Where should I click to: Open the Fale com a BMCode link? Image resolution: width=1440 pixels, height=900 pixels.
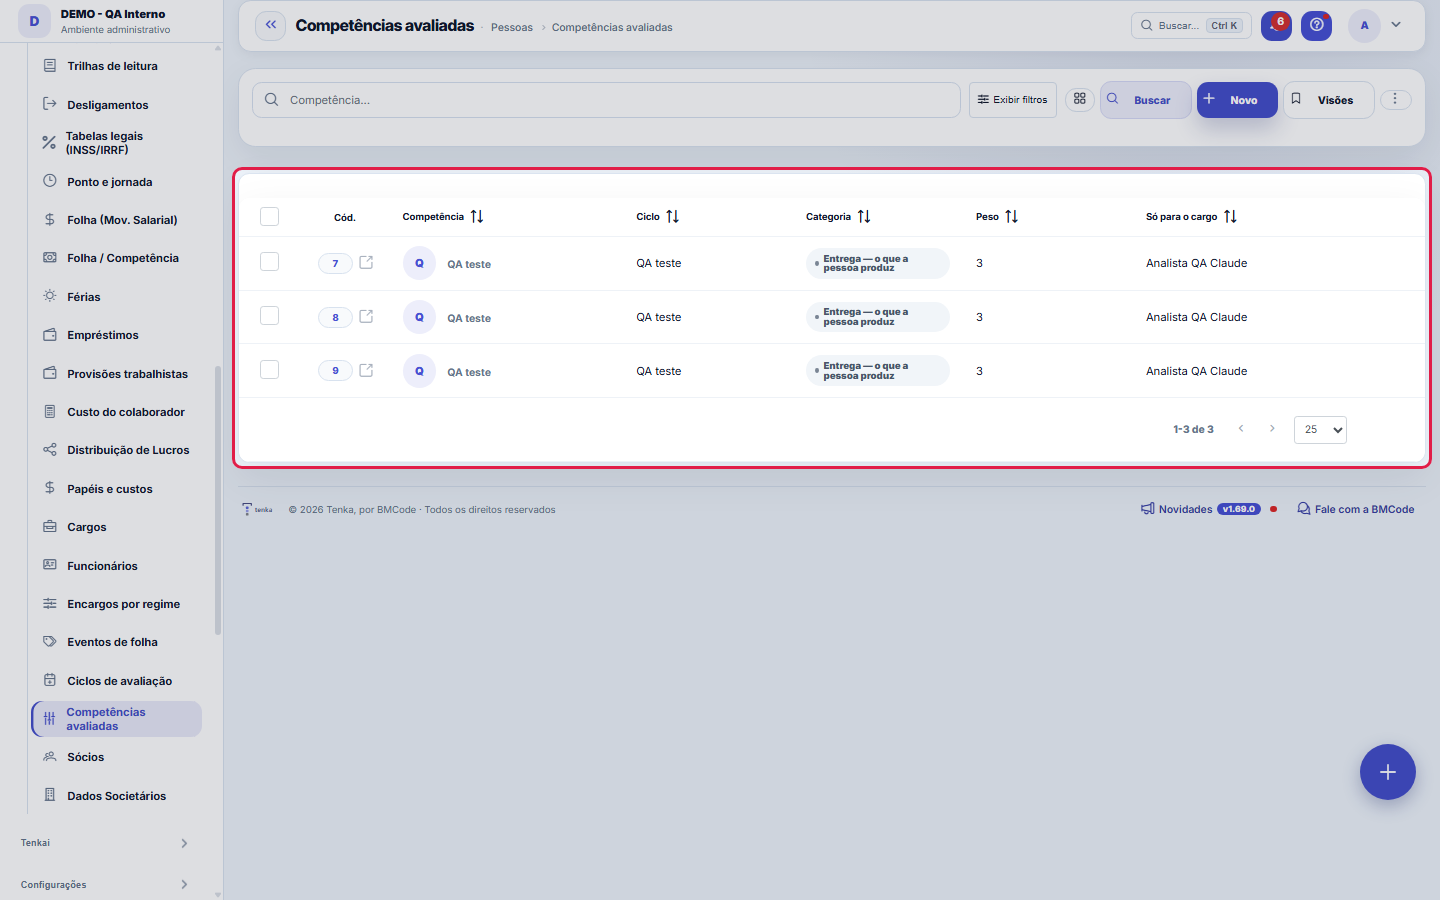pos(1356,509)
